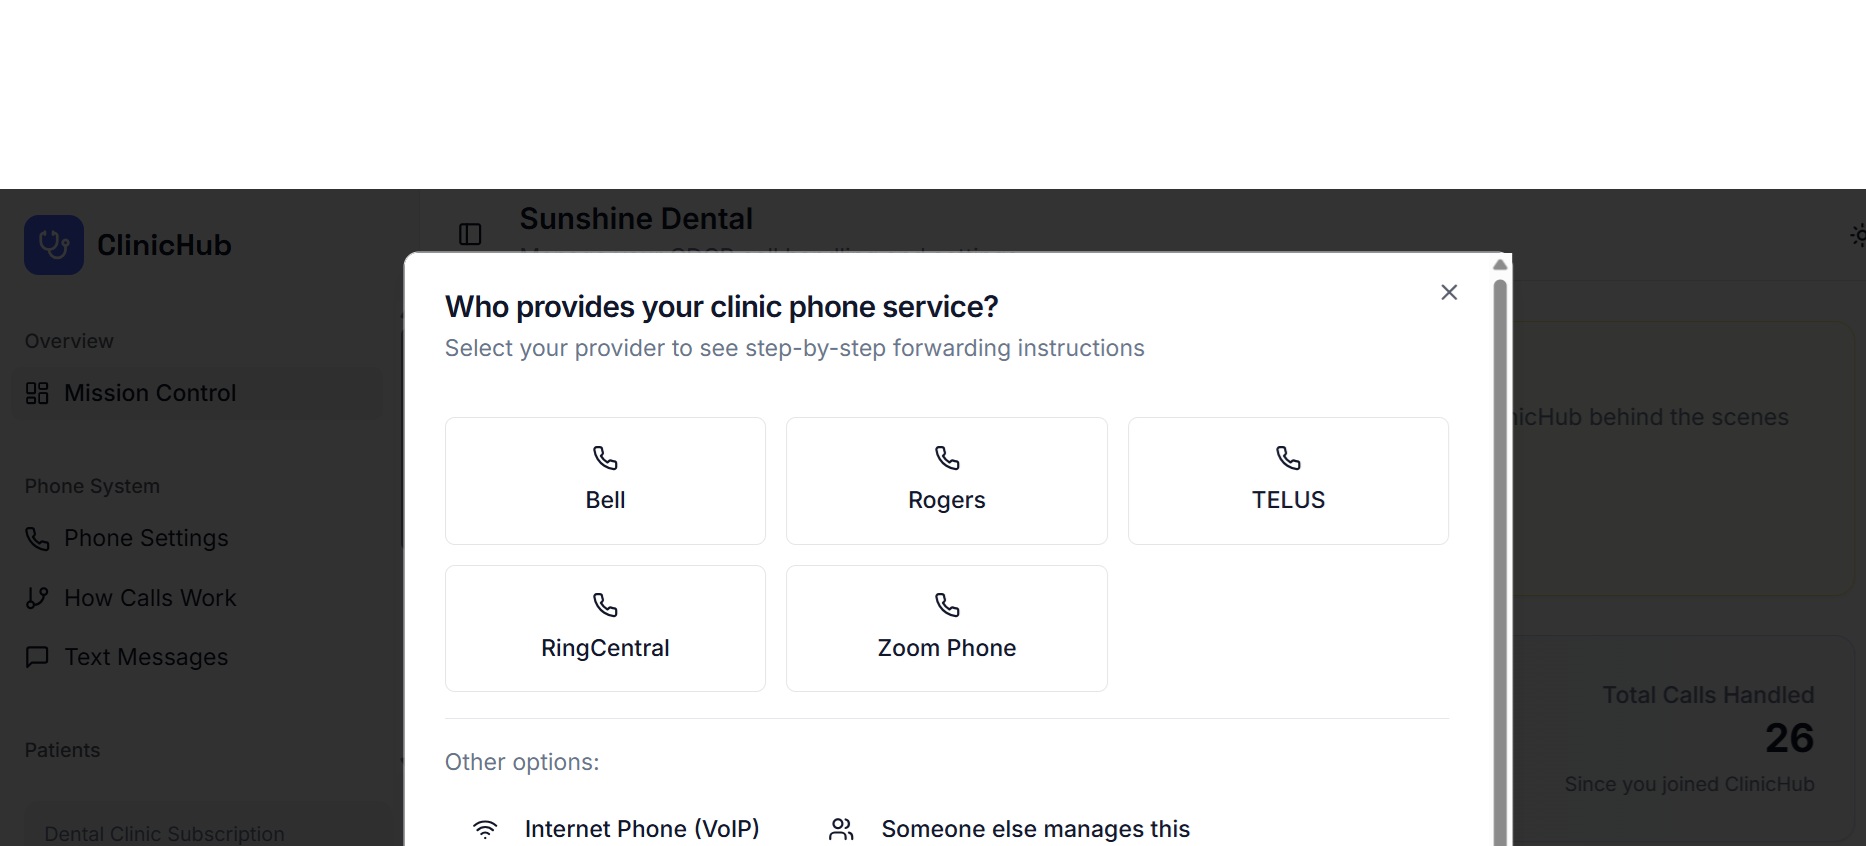Select Bell as your phone service provider
The width and height of the screenshot is (1866, 846).
pyautogui.click(x=604, y=481)
